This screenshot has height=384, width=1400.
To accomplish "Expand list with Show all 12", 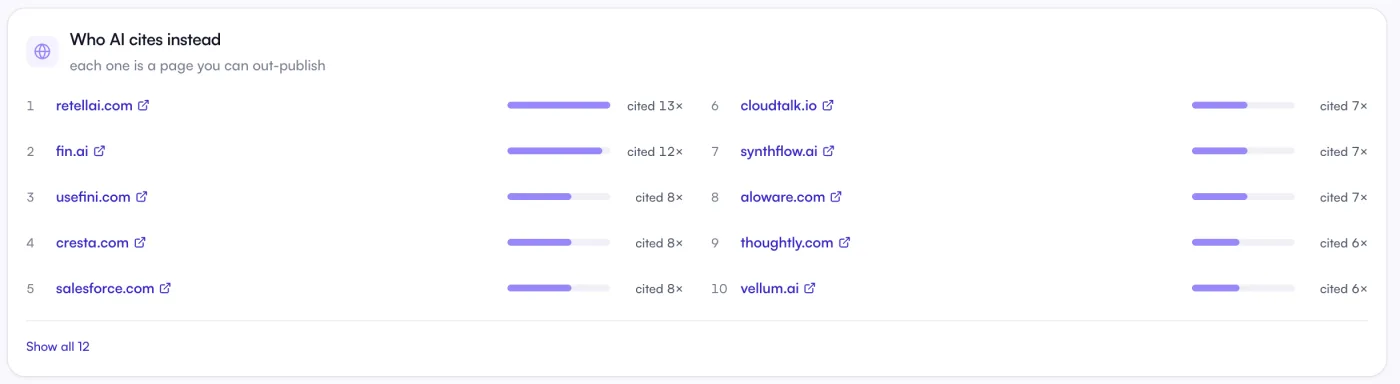I will (x=58, y=346).
